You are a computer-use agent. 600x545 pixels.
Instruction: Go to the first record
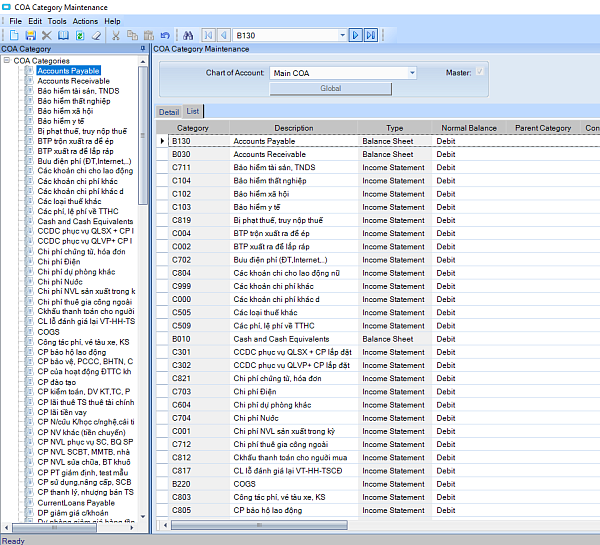point(209,36)
